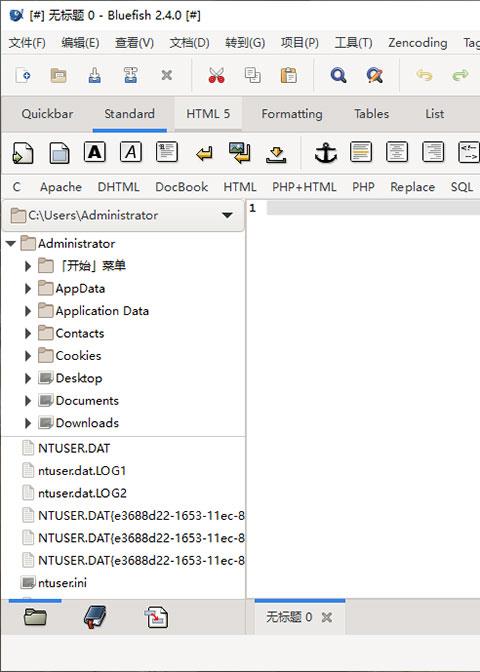This screenshot has height=672, width=480.
Task: Expand the Cookies folder
Action: point(28,356)
